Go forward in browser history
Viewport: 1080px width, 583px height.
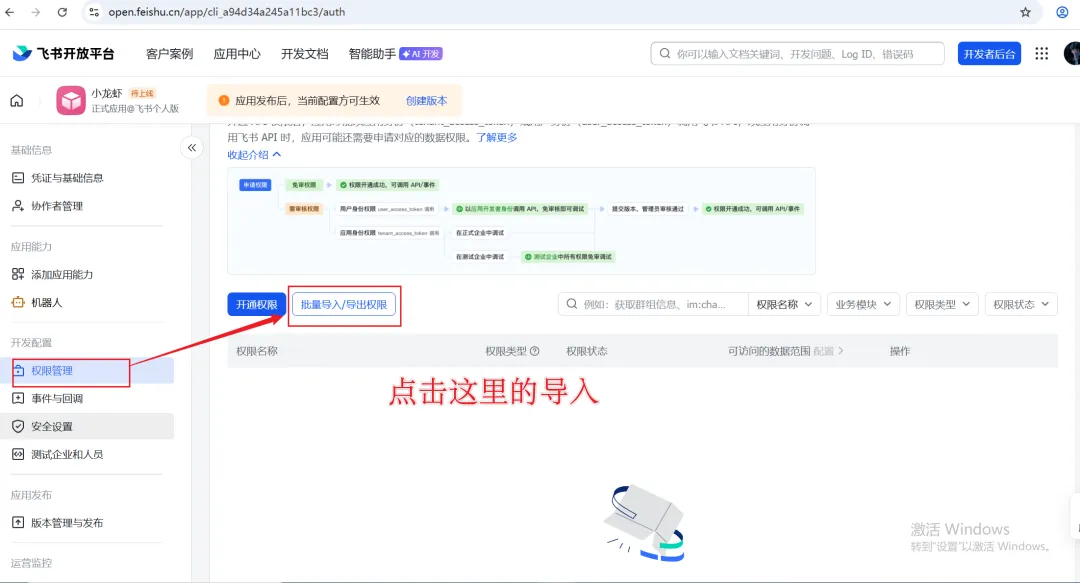pos(36,12)
